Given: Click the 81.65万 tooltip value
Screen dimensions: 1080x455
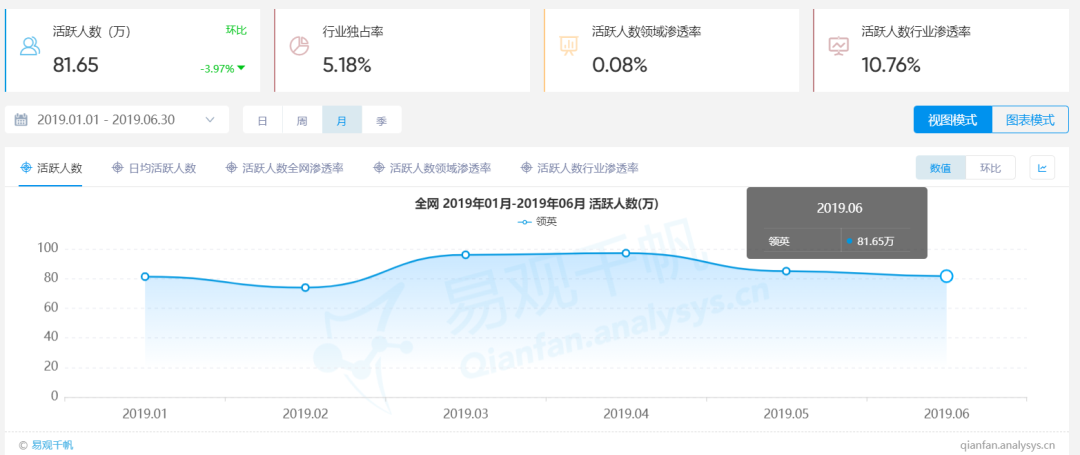Looking at the screenshot, I should pyautogui.click(x=875, y=241).
